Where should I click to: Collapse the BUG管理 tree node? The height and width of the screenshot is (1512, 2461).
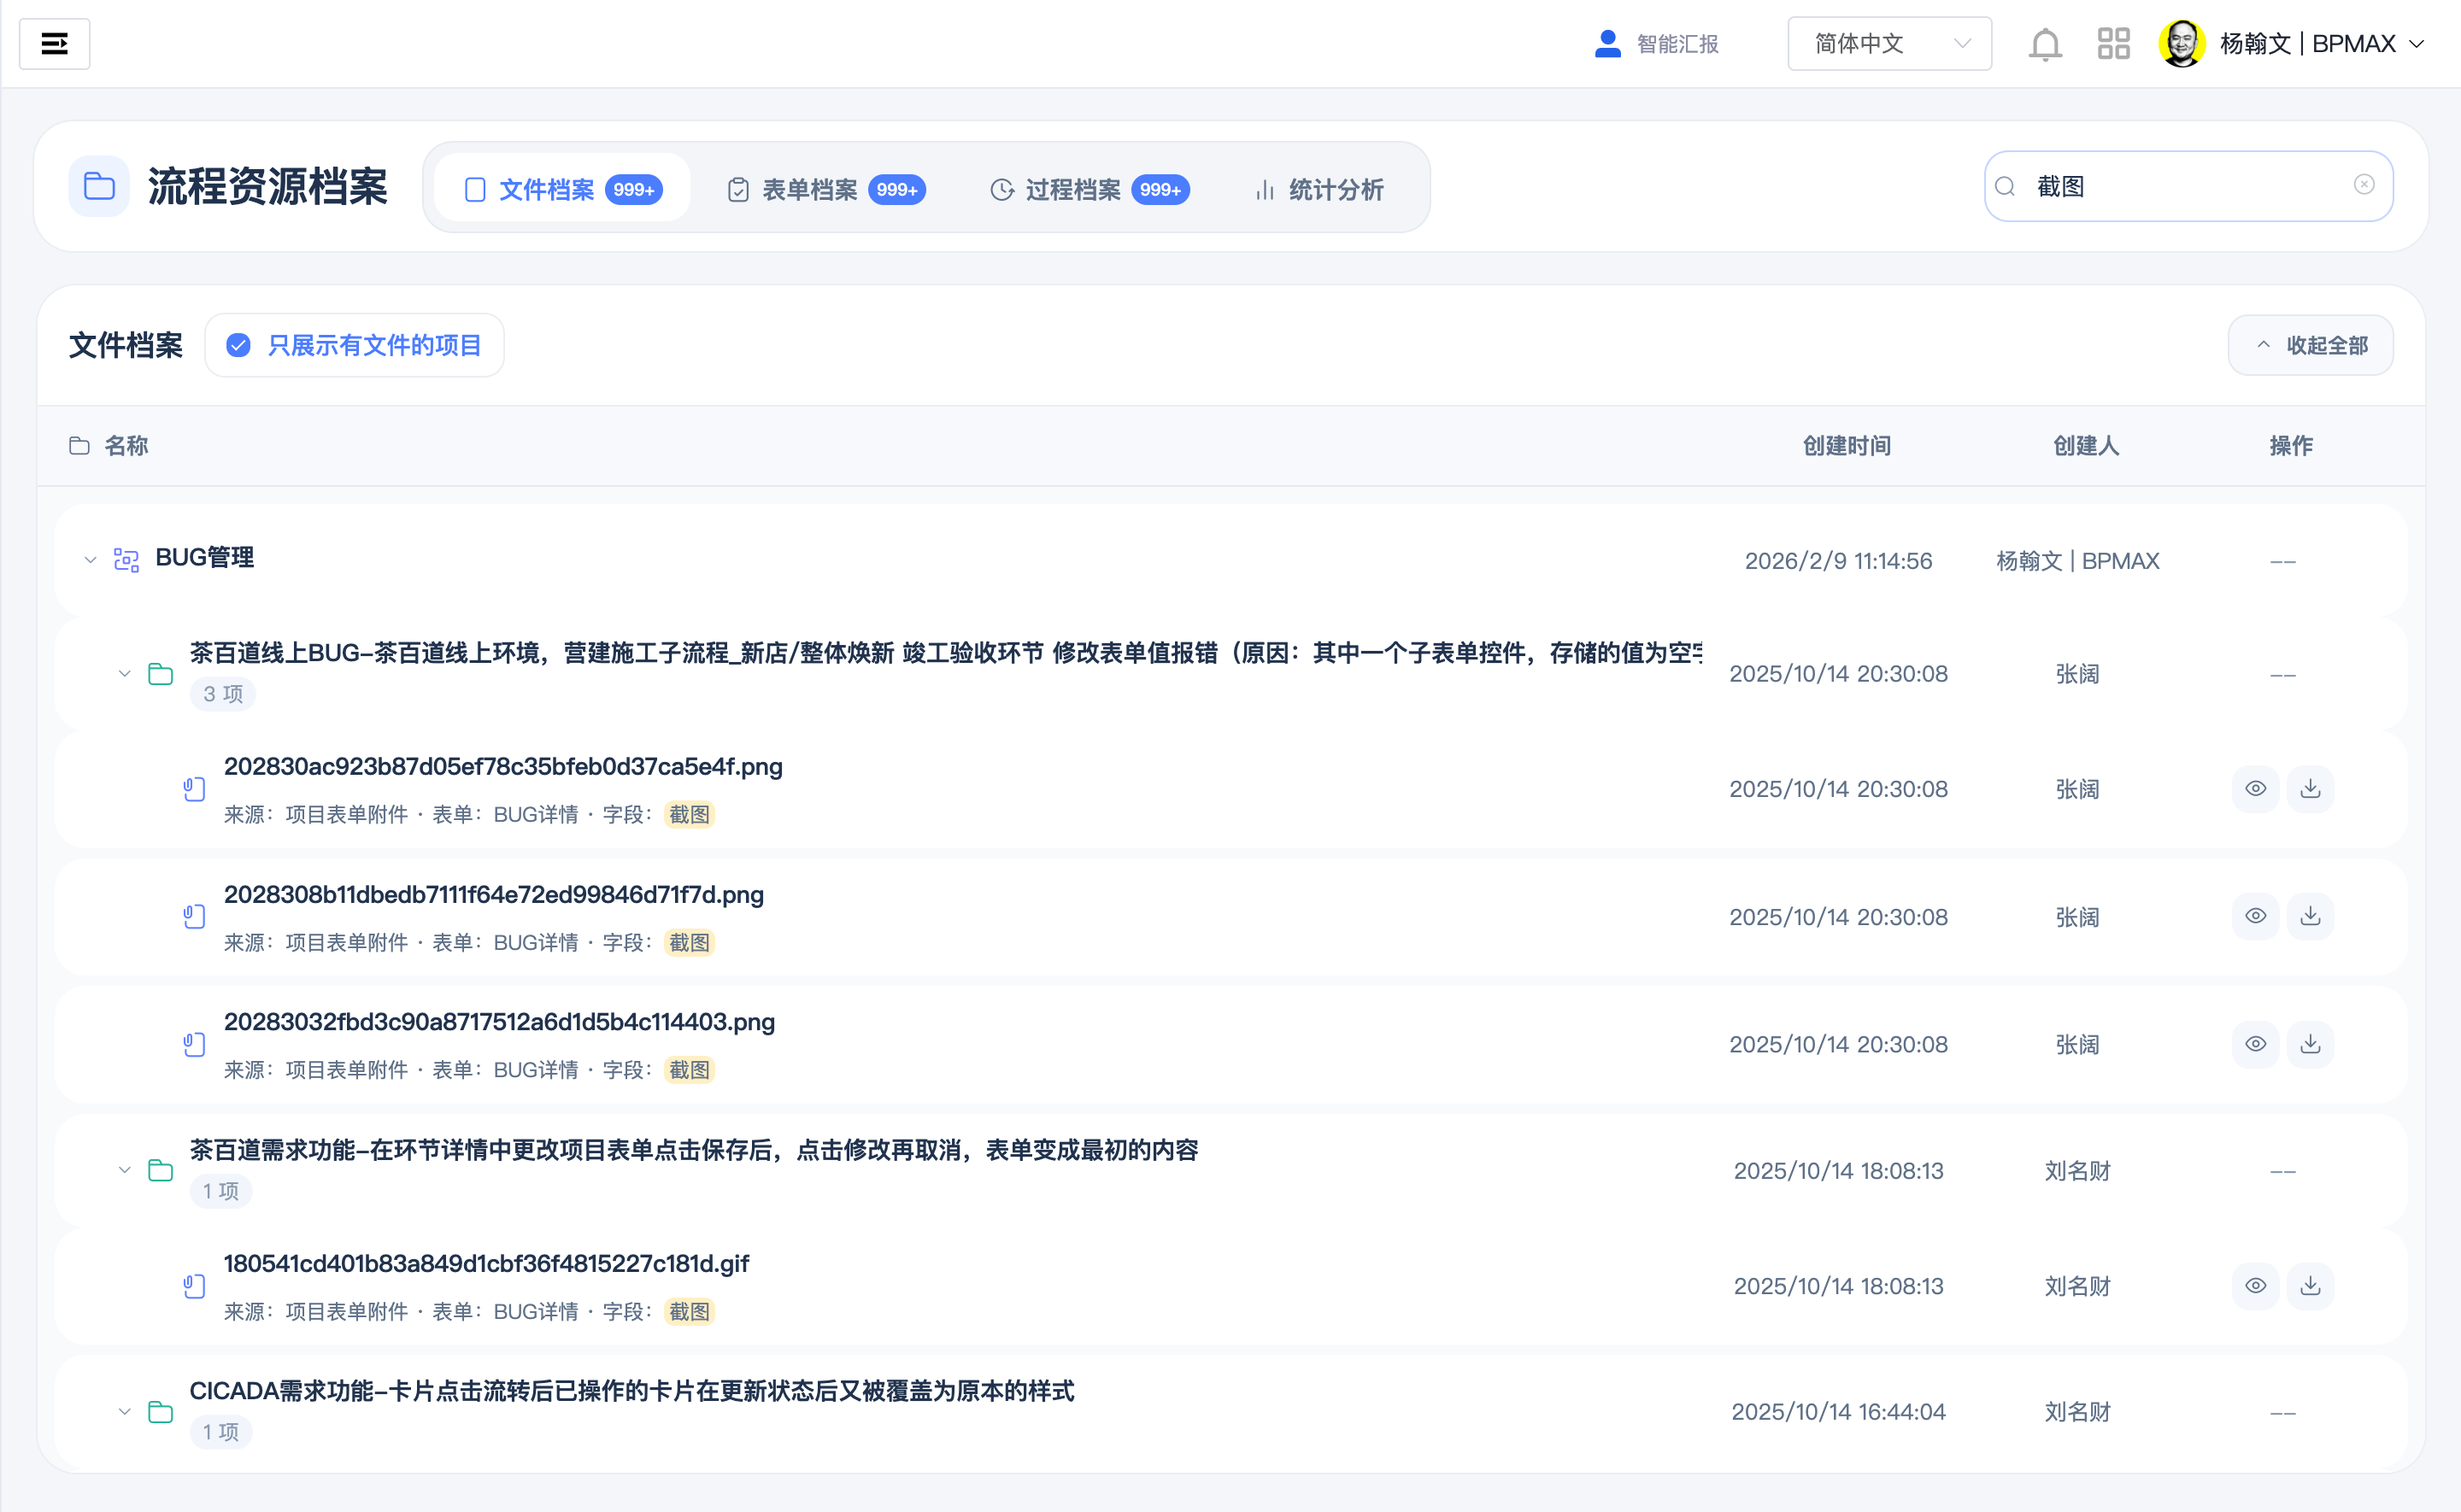(x=89, y=560)
